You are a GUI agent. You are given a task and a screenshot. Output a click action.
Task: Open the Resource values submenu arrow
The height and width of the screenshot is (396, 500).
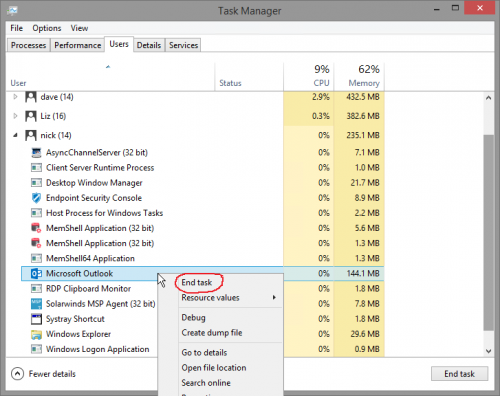[274, 297]
